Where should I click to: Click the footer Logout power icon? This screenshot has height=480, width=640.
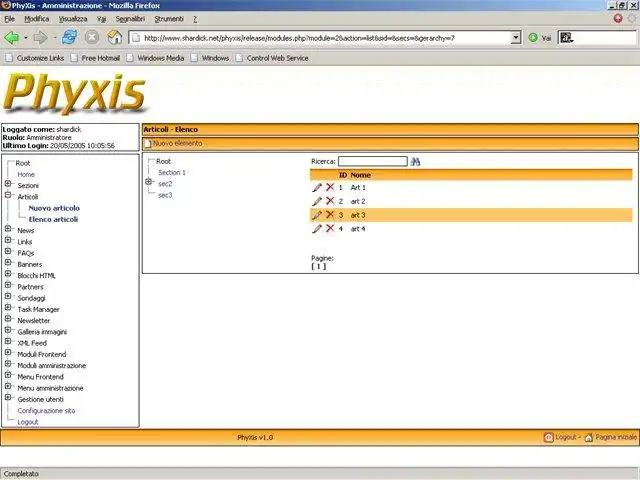coord(549,438)
